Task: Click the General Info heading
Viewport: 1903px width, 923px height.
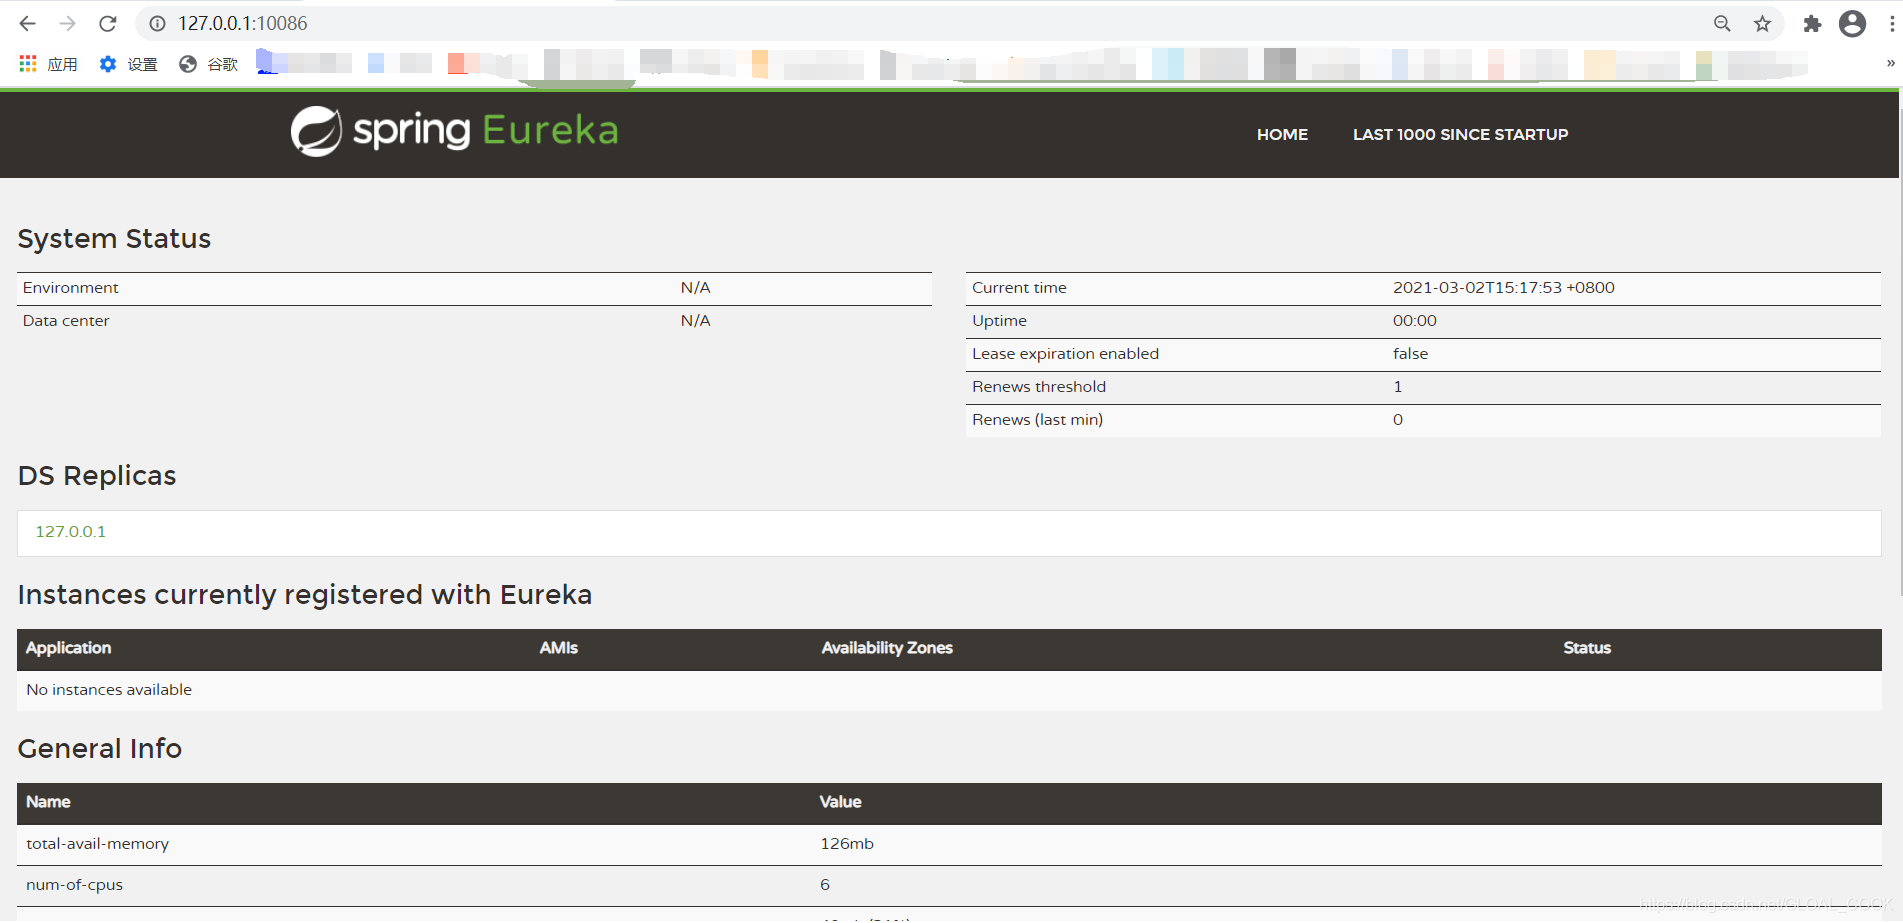Action: [99, 748]
